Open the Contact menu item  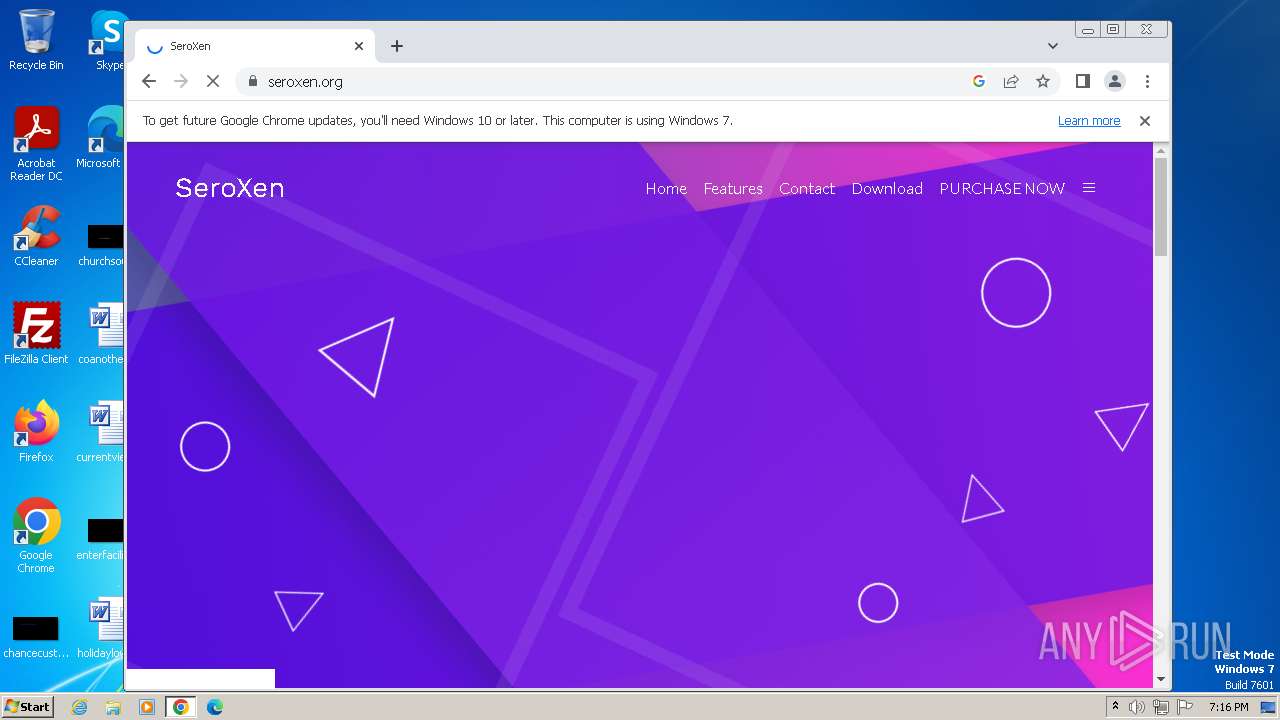tap(807, 188)
